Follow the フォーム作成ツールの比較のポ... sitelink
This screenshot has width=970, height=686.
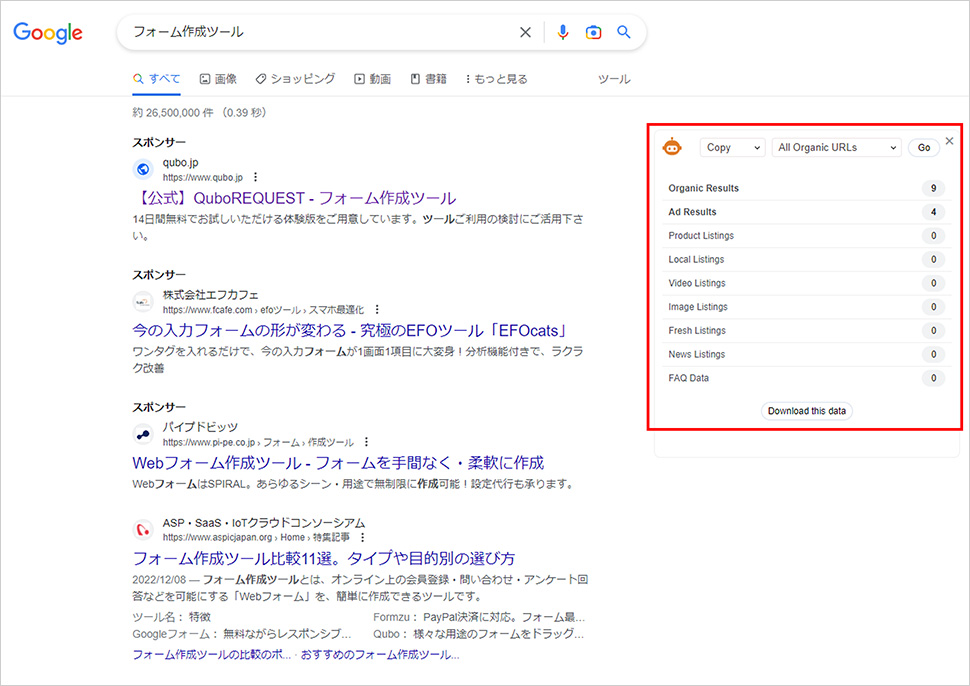click(x=212, y=654)
